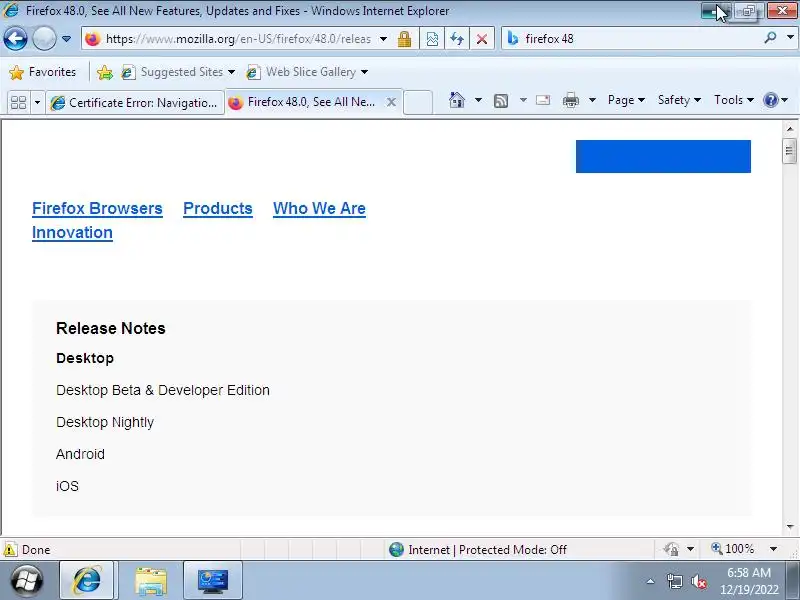
Task: Open the Print options dropdown arrow
Action: (592, 100)
